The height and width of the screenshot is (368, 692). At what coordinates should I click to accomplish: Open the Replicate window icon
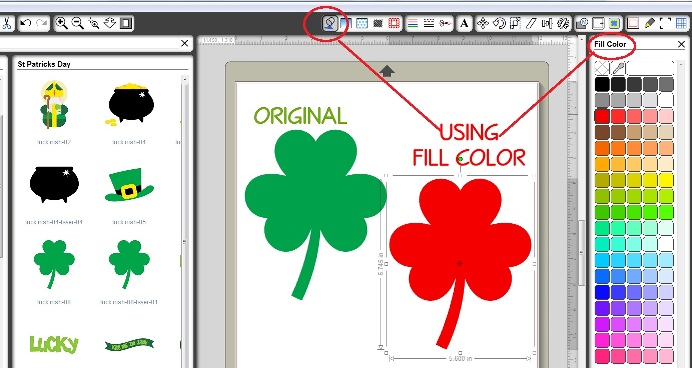point(563,23)
